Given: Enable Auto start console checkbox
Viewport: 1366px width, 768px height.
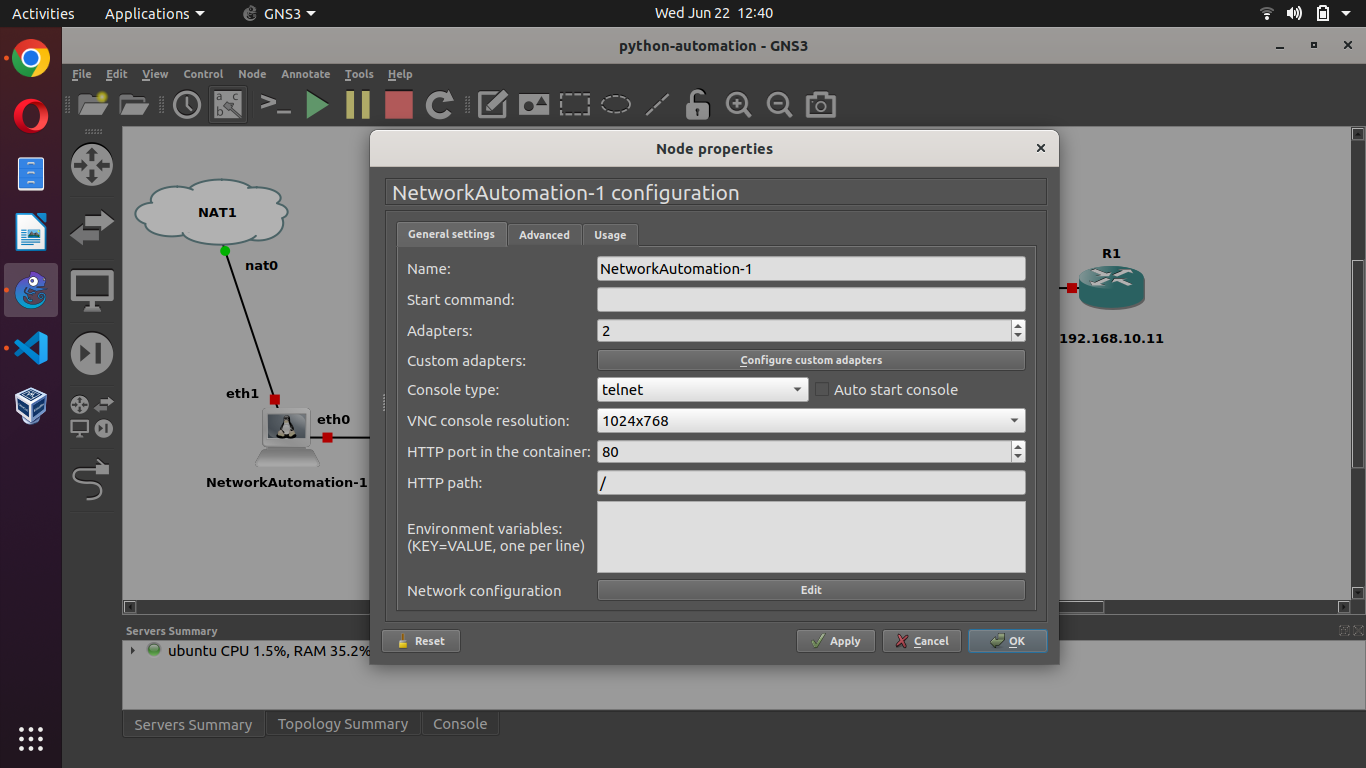Looking at the screenshot, I should tap(823, 390).
